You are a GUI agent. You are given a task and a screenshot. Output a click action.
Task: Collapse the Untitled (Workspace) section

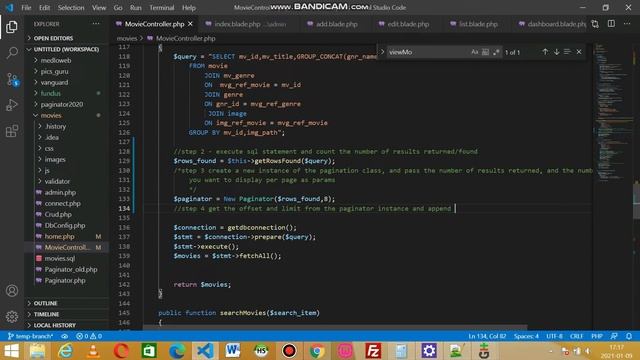click(67, 49)
